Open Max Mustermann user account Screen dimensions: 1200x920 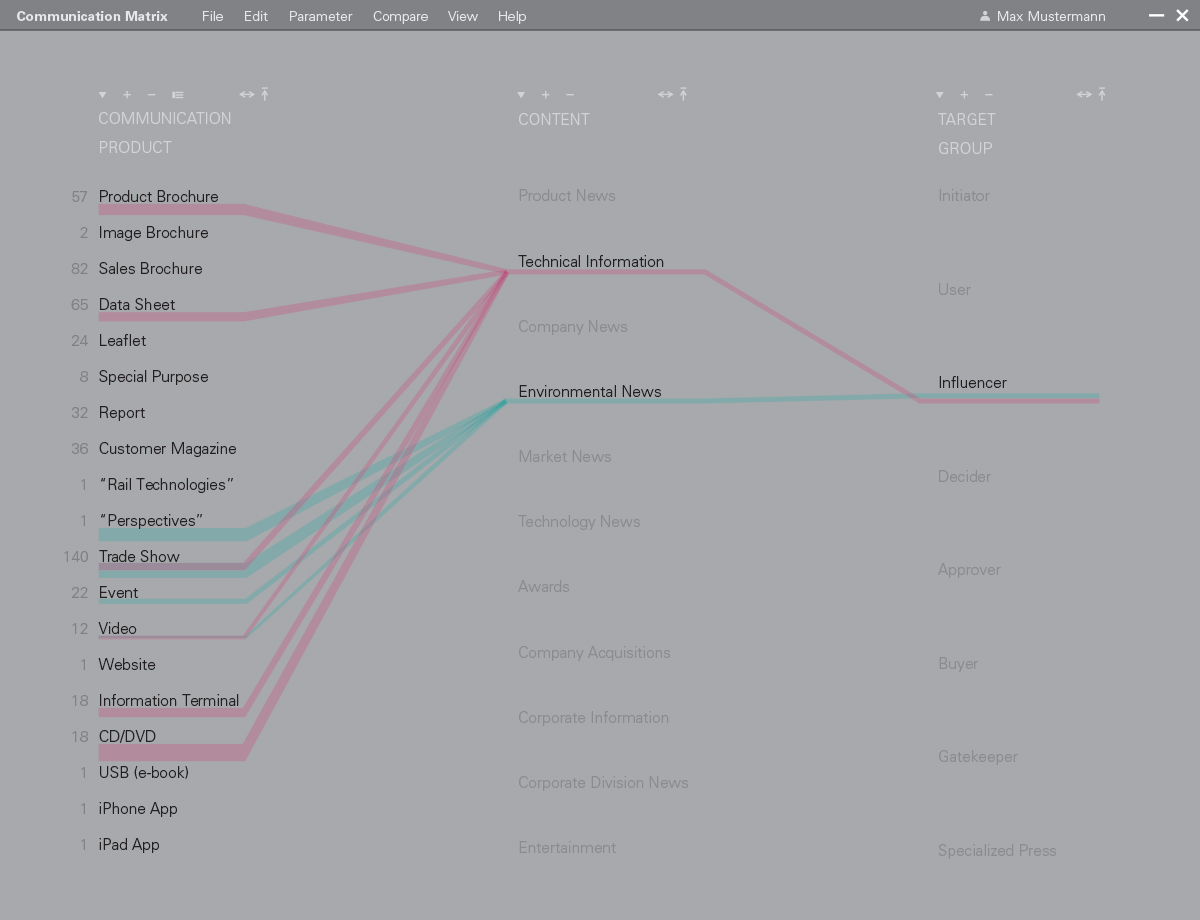pos(1043,16)
